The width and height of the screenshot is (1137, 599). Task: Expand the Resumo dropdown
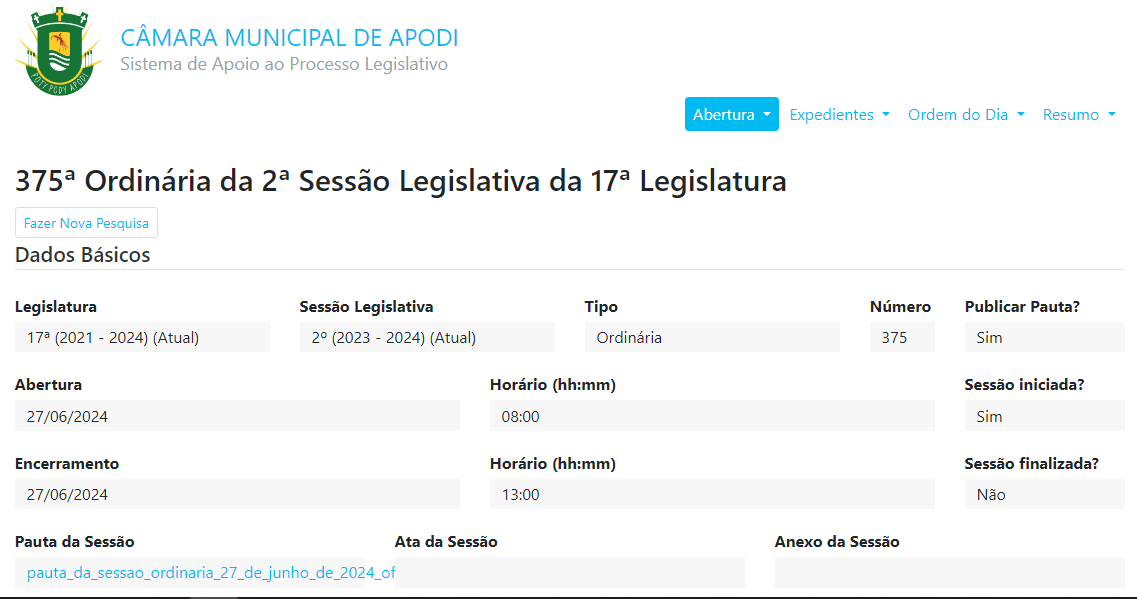(1078, 114)
